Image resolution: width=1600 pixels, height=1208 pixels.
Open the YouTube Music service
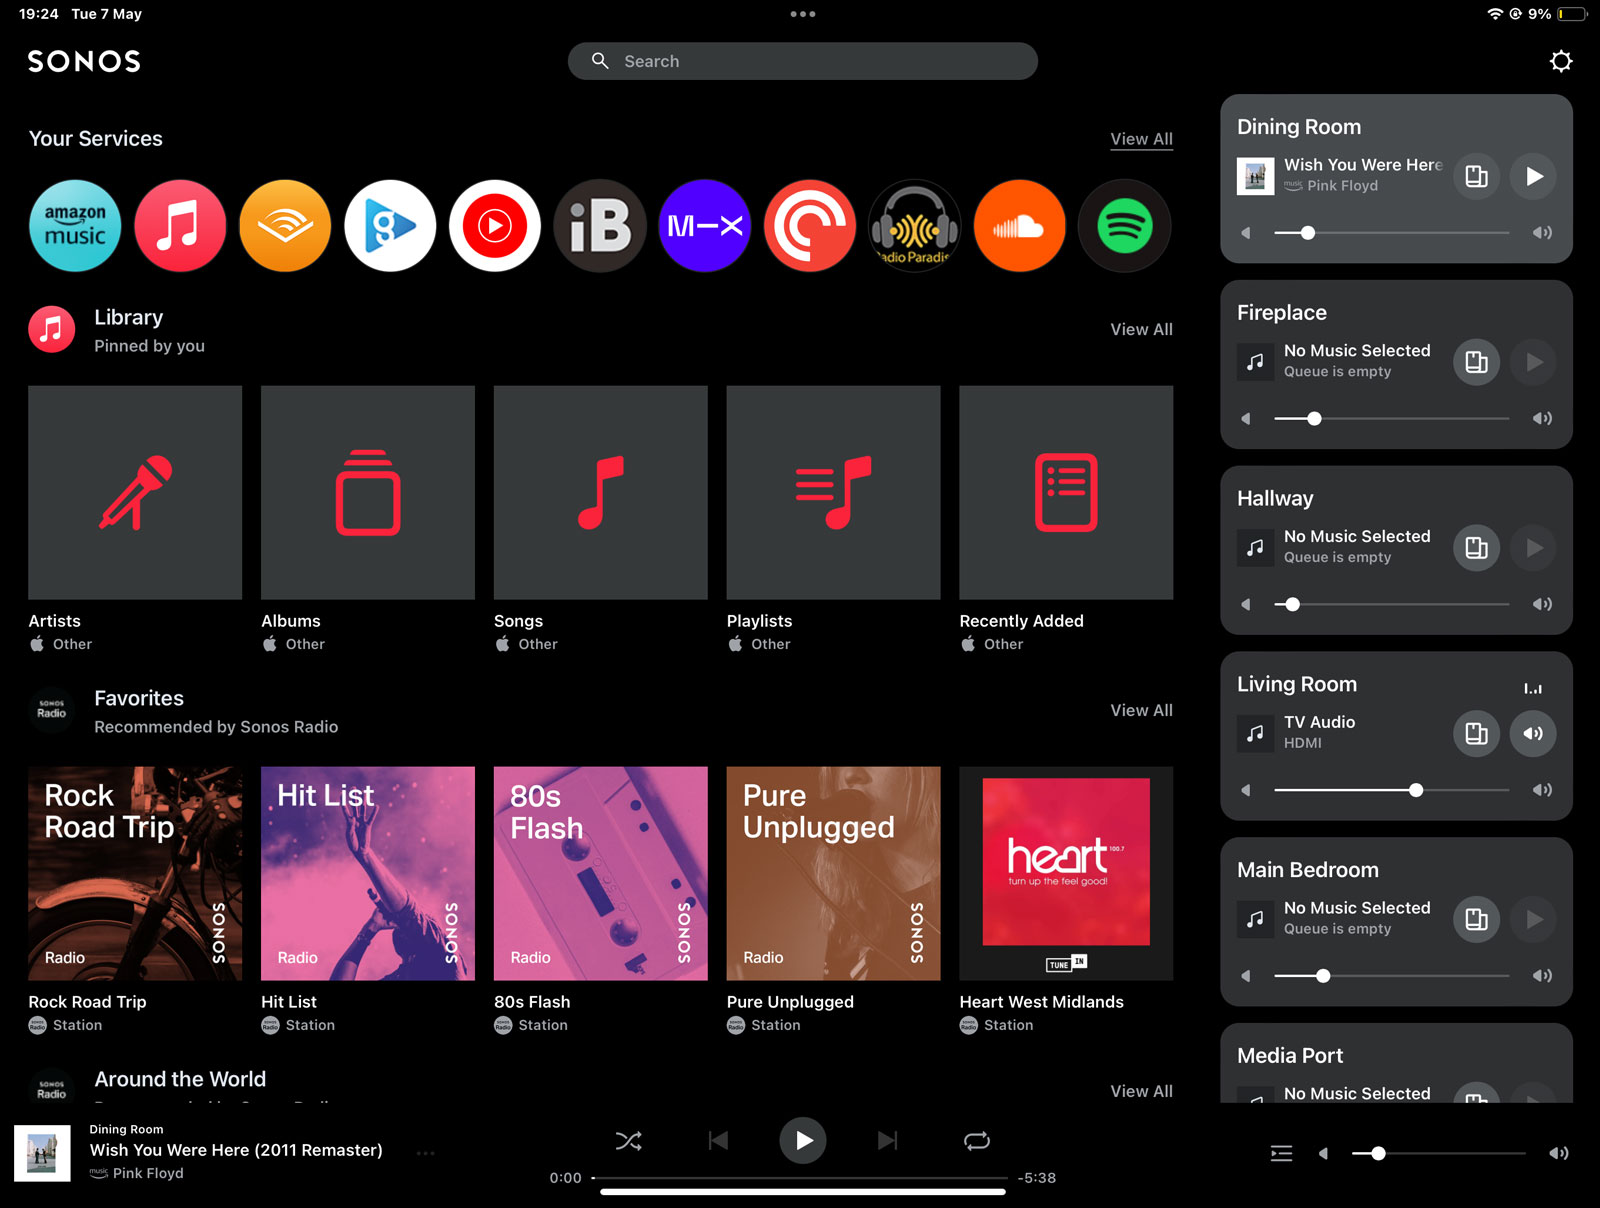click(495, 226)
